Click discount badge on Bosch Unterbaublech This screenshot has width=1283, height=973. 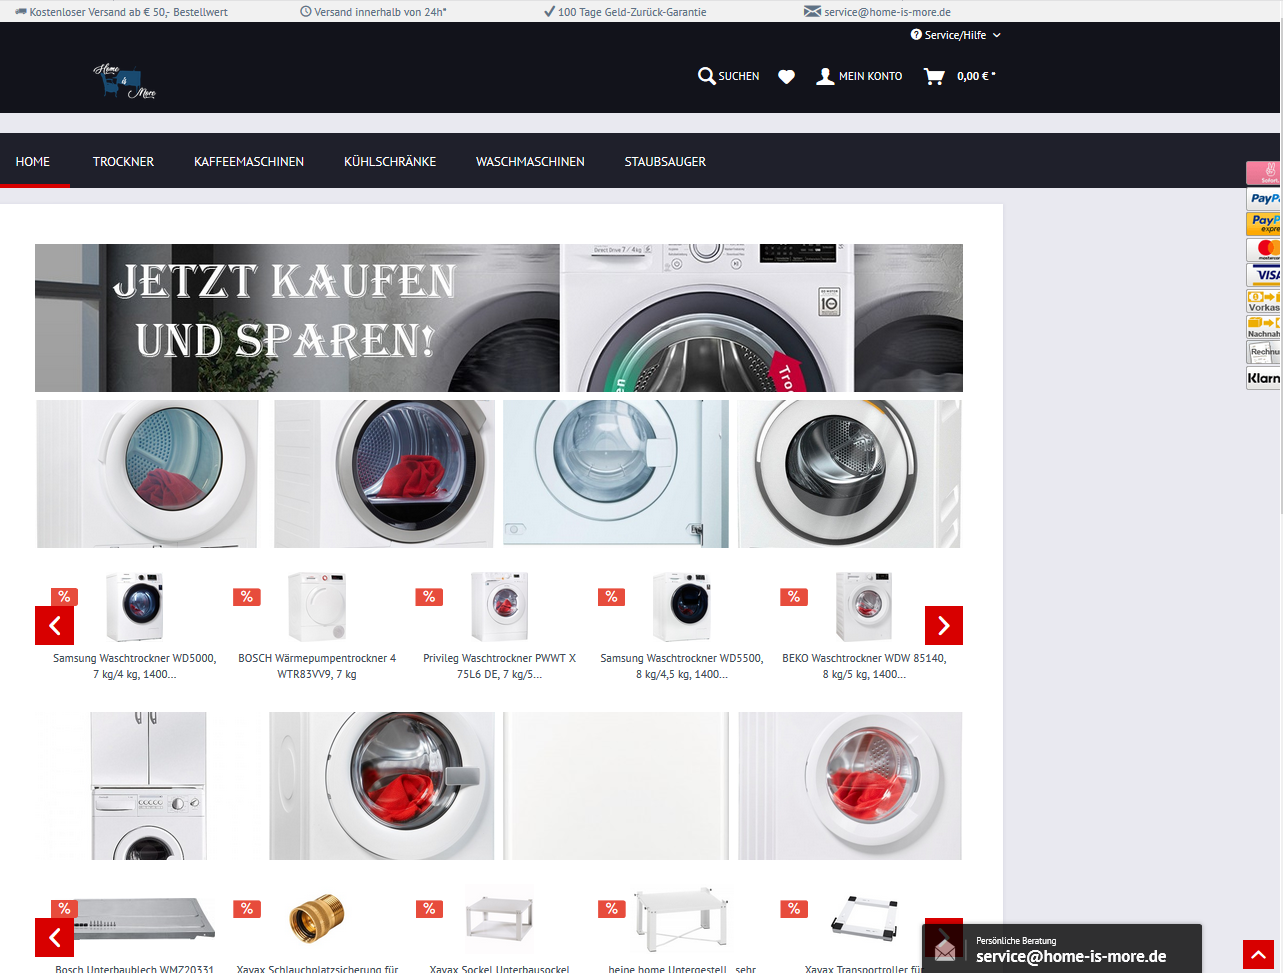[x=64, y=909]
